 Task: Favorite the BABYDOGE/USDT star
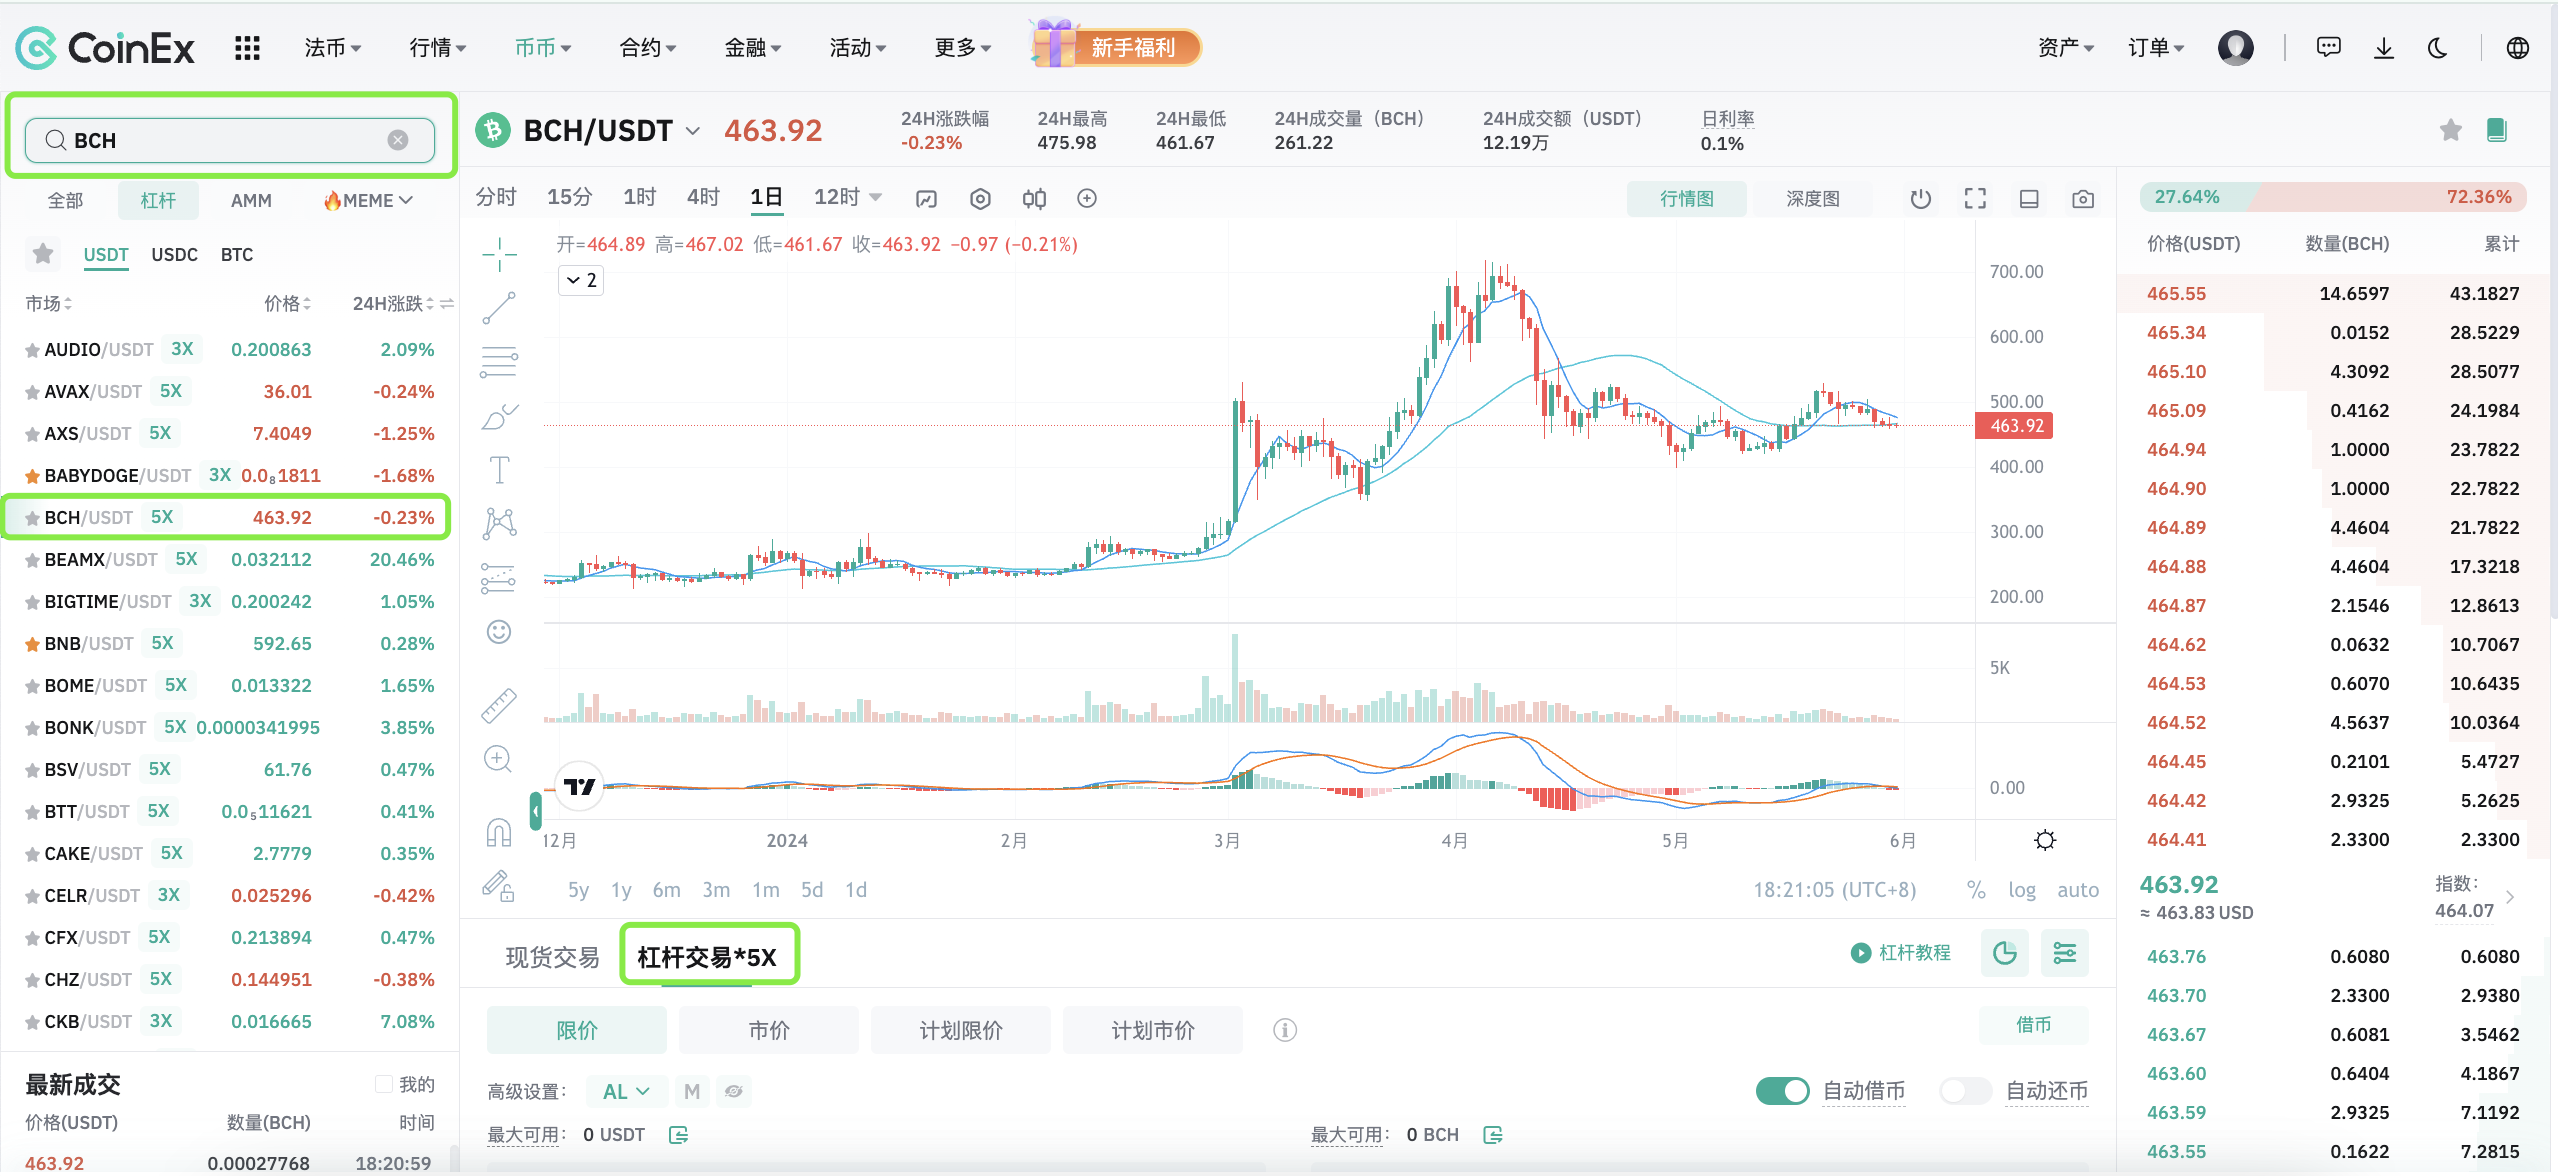[32, 476]
